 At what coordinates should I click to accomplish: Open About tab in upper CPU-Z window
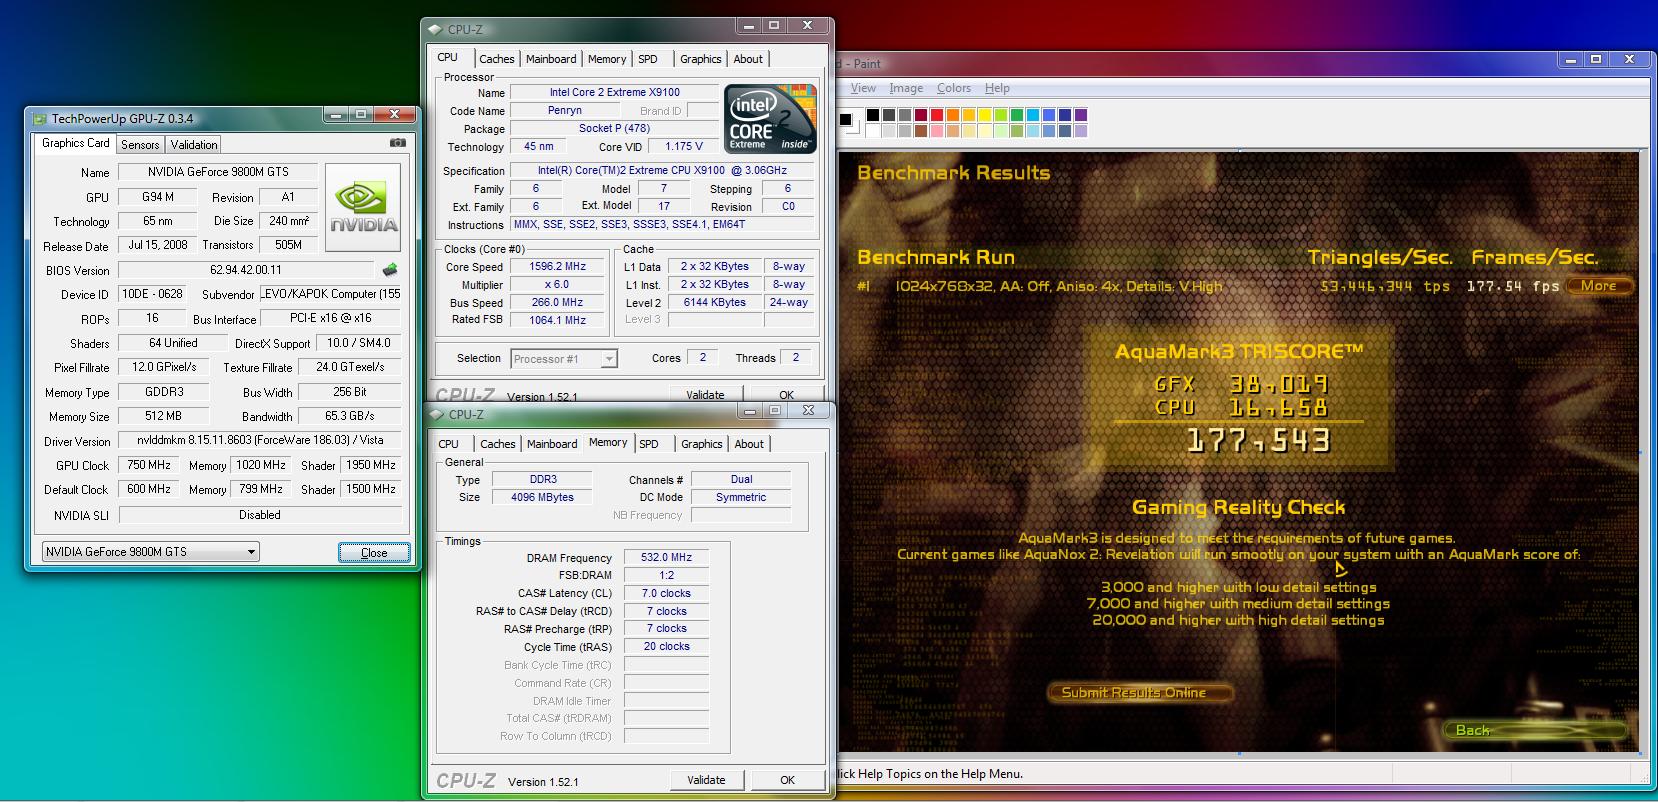748,59
